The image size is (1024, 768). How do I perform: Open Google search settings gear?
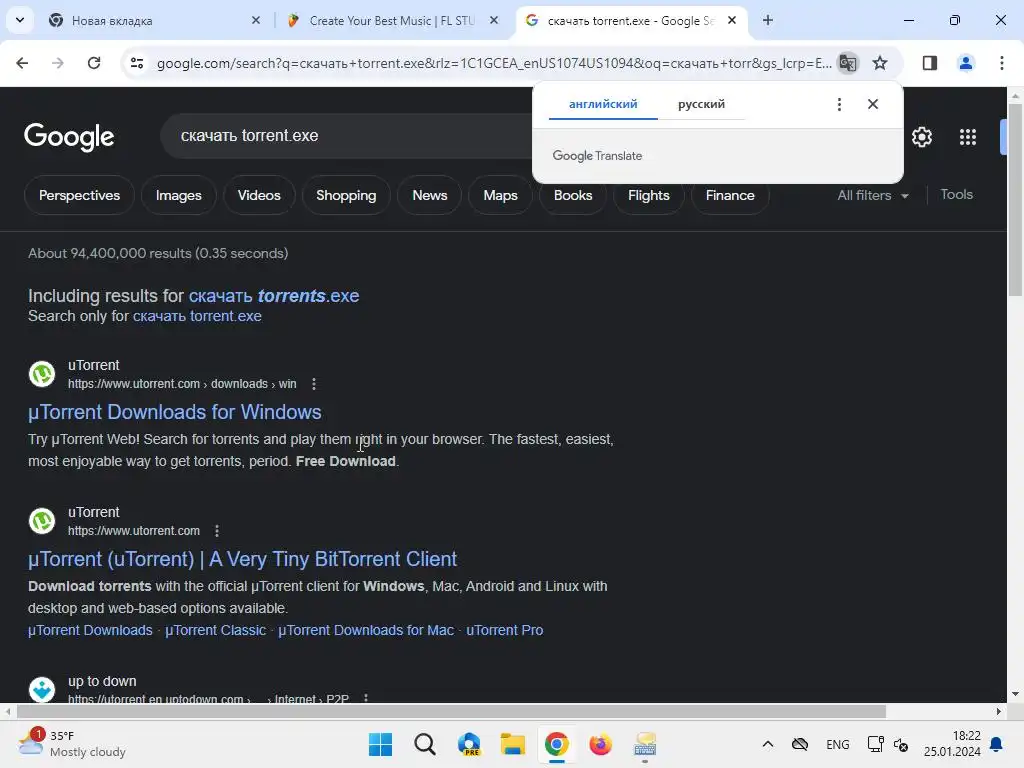(x=922, y=137)
